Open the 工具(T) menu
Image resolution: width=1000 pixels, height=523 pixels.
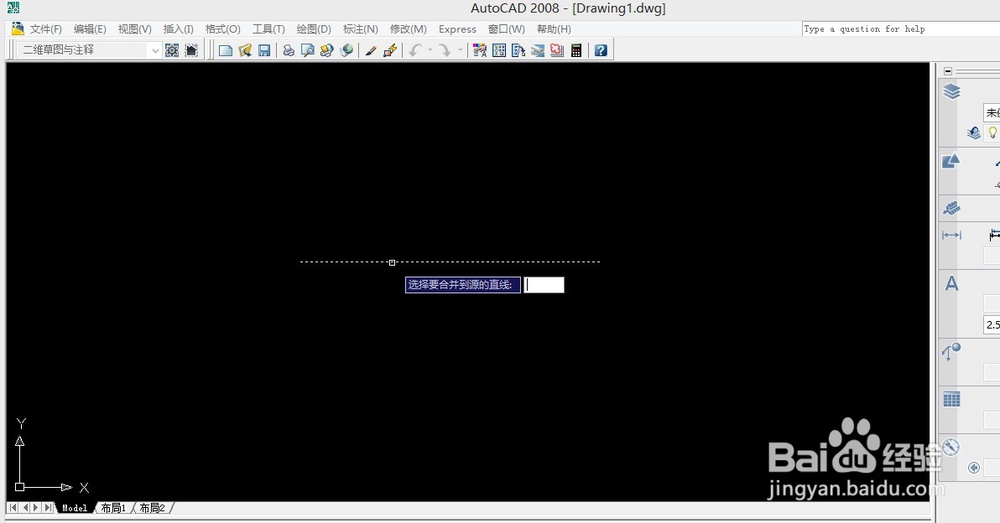click(268, 29)
